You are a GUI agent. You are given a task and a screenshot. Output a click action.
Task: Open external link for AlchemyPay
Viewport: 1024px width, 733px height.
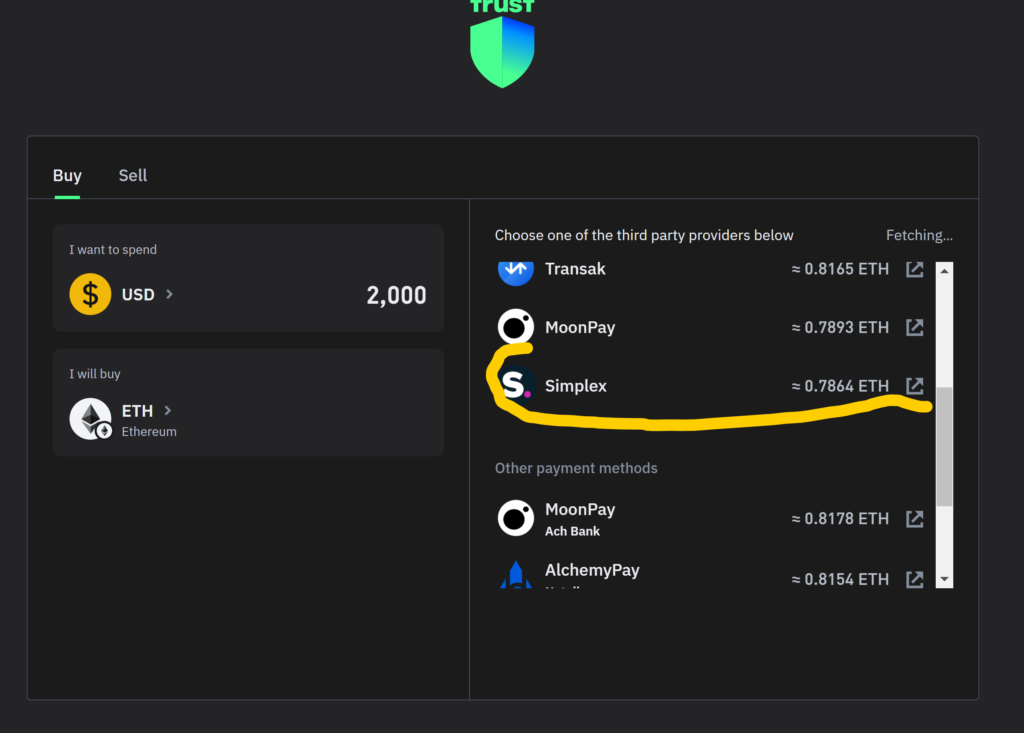[x=915, y=579]
